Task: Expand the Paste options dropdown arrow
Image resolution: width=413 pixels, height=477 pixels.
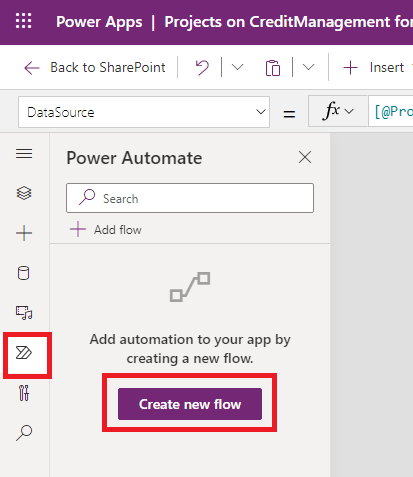Action: 308,67
